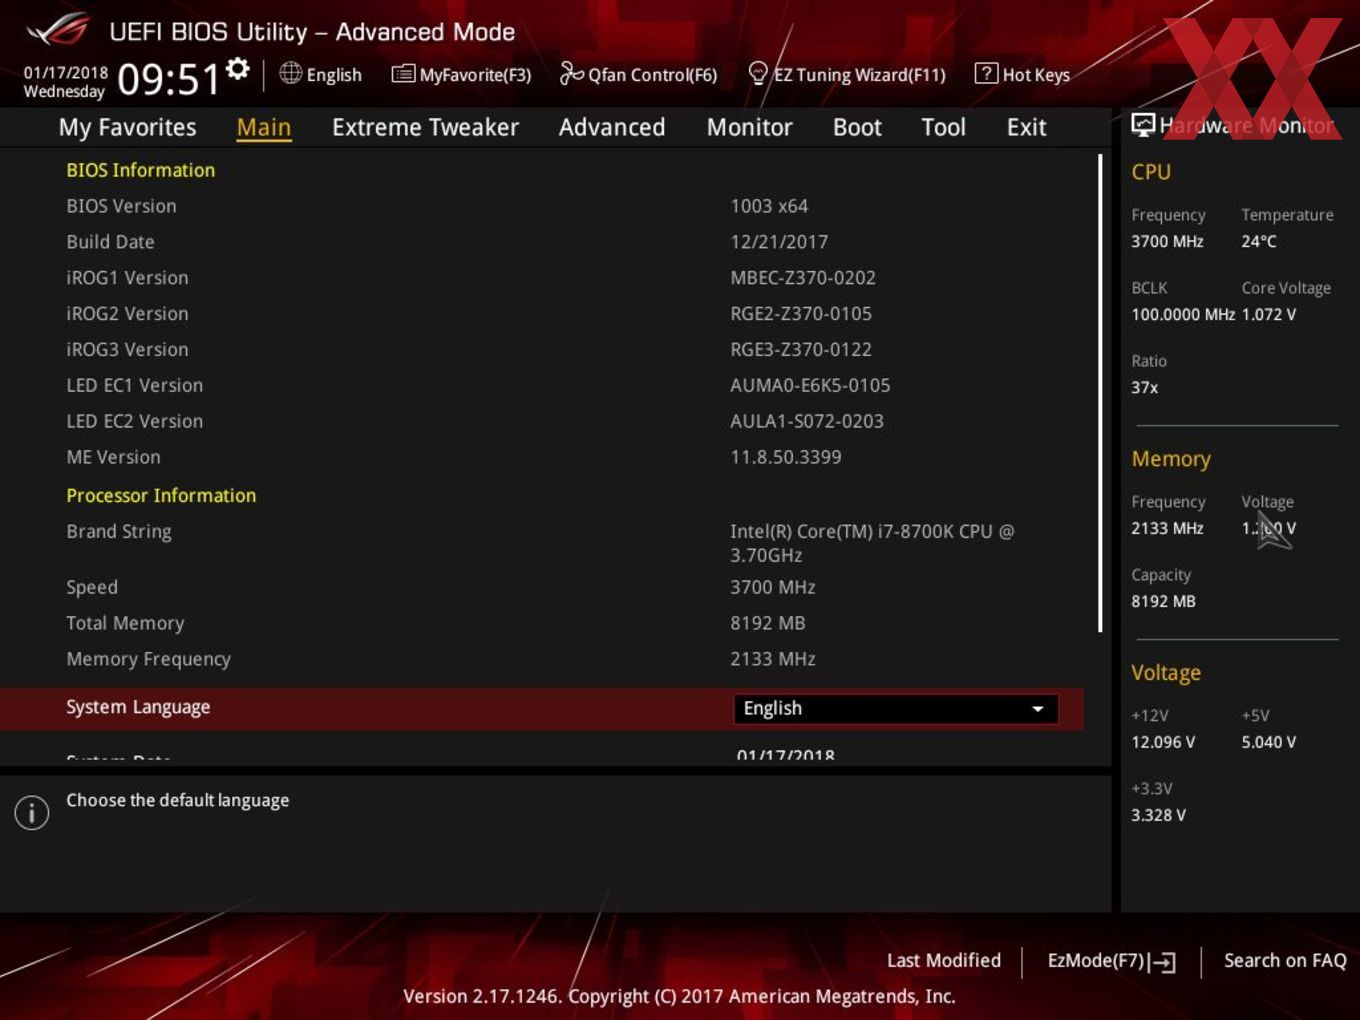Click the EZ Tuning Wizard(F11) label
The width and height of the screenshot is (1360, 1020).
tap(859, 75)
